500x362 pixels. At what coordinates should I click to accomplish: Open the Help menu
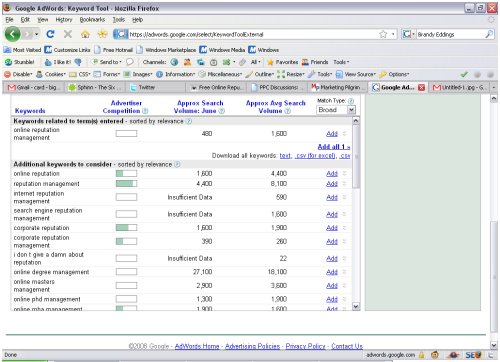click(x=137, y=20)
